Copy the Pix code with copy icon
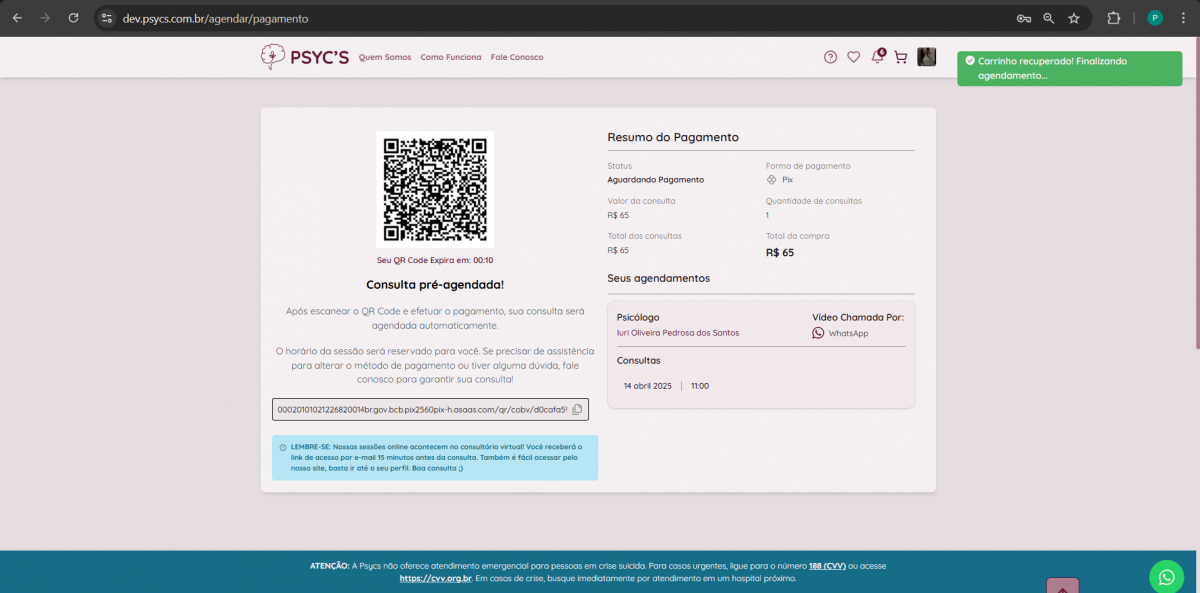Image resolution: width=1200 pixels, height=593 pixels. 577,410
